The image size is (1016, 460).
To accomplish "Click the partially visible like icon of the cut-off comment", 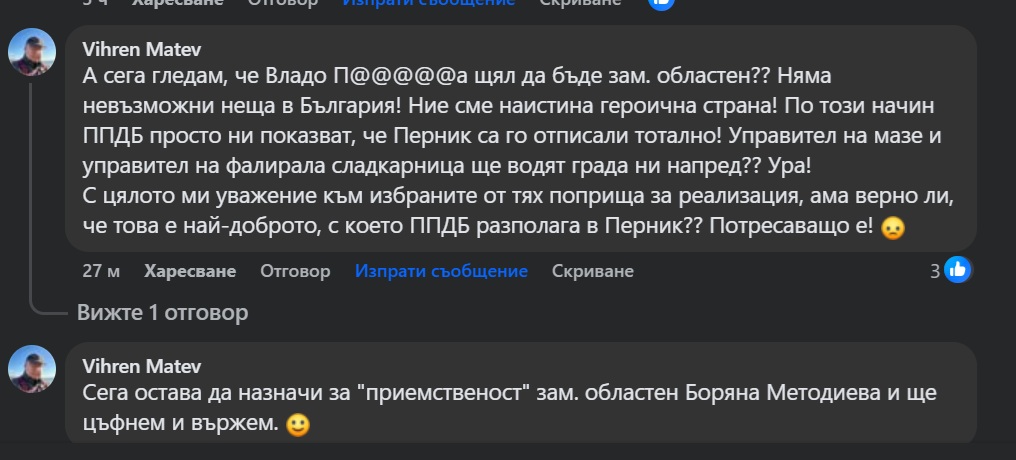I will [661, 3].
